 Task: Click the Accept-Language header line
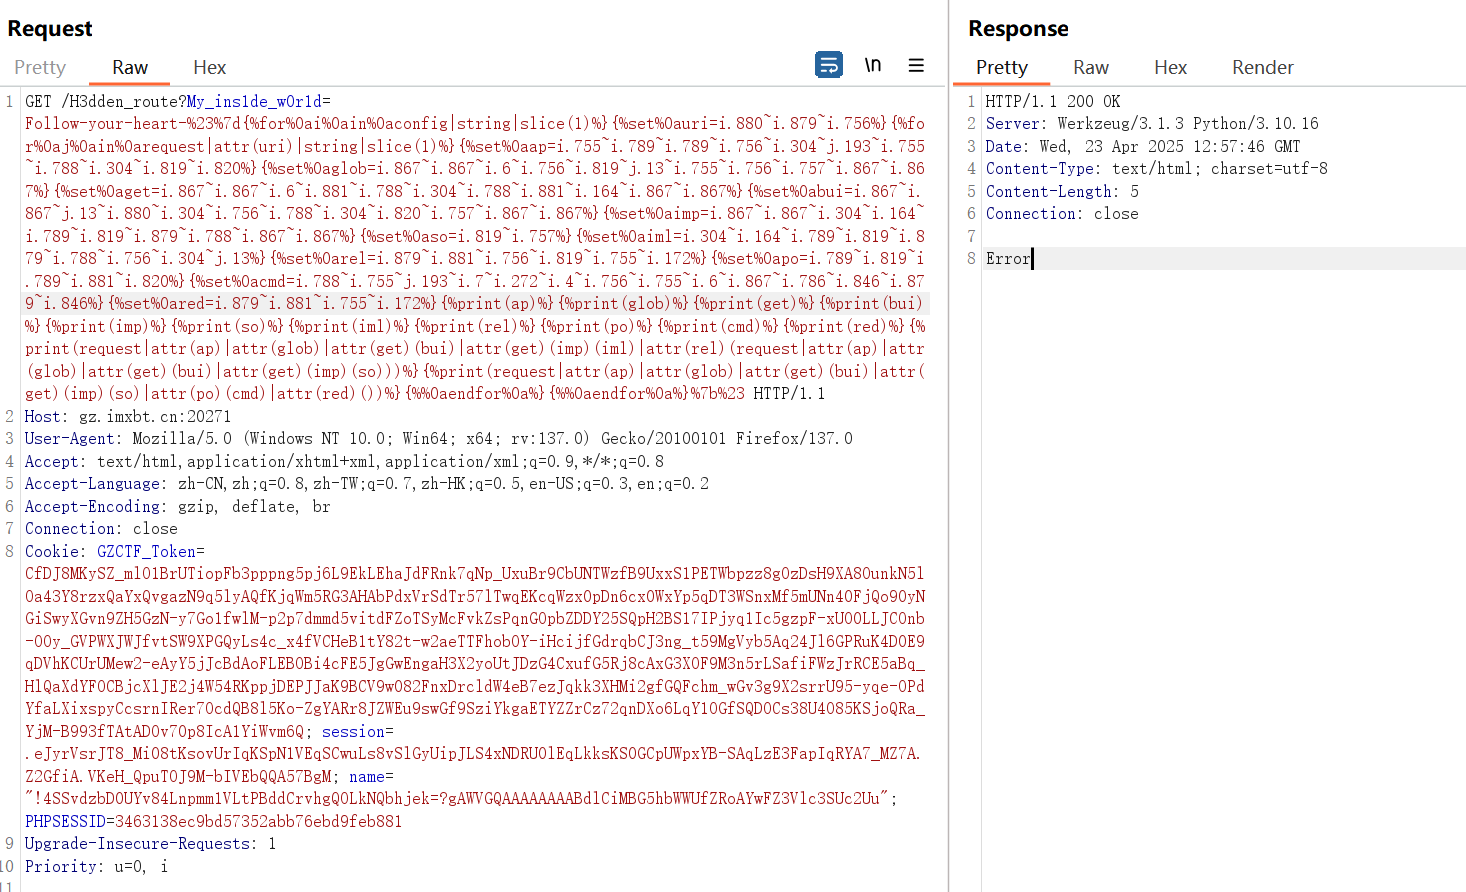click(x=367, y=483)
